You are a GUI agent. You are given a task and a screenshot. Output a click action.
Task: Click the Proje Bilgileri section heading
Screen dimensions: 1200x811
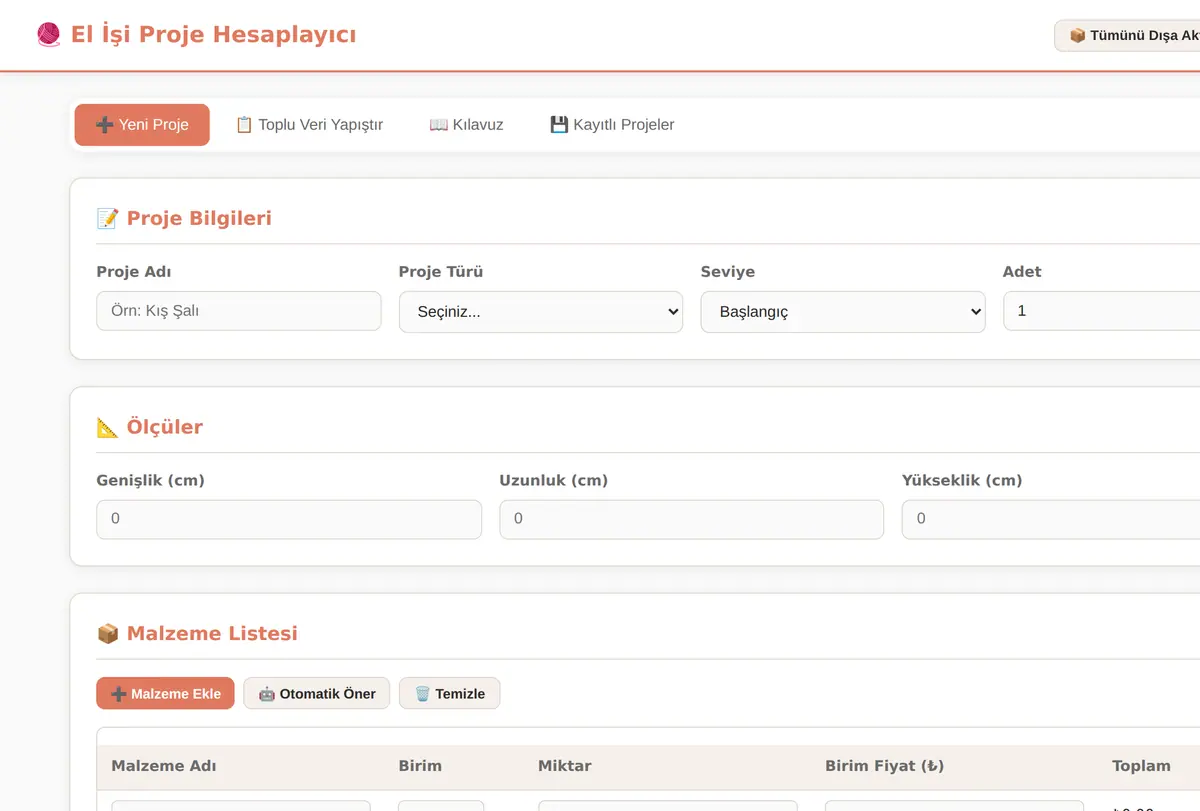tap(184, 218)
